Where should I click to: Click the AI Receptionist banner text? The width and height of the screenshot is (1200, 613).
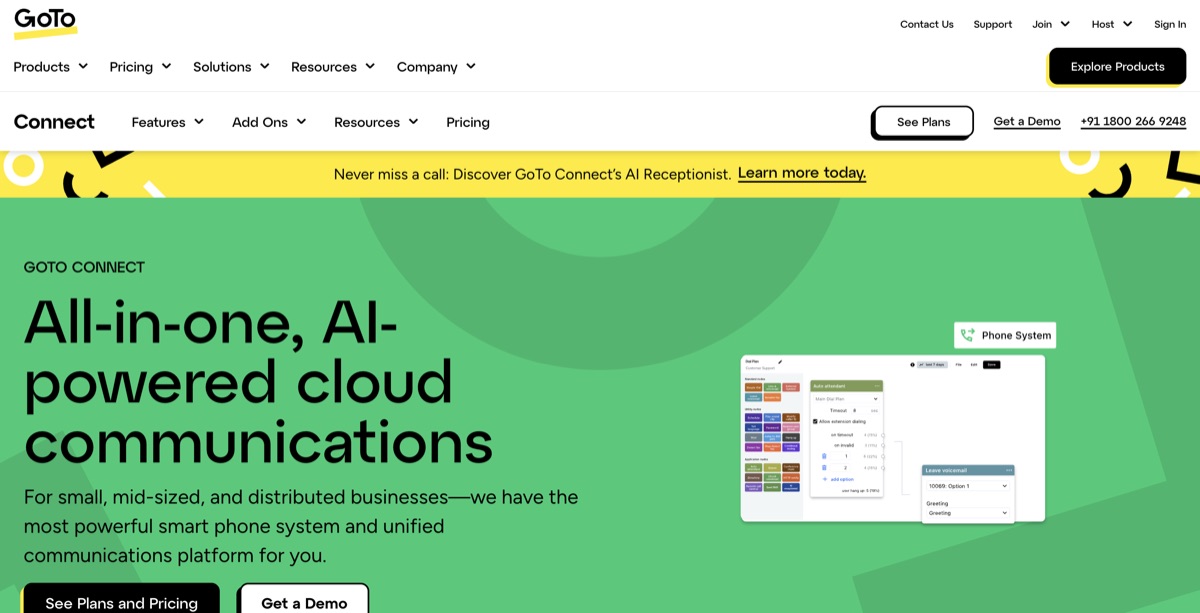(x=532, y=174)
